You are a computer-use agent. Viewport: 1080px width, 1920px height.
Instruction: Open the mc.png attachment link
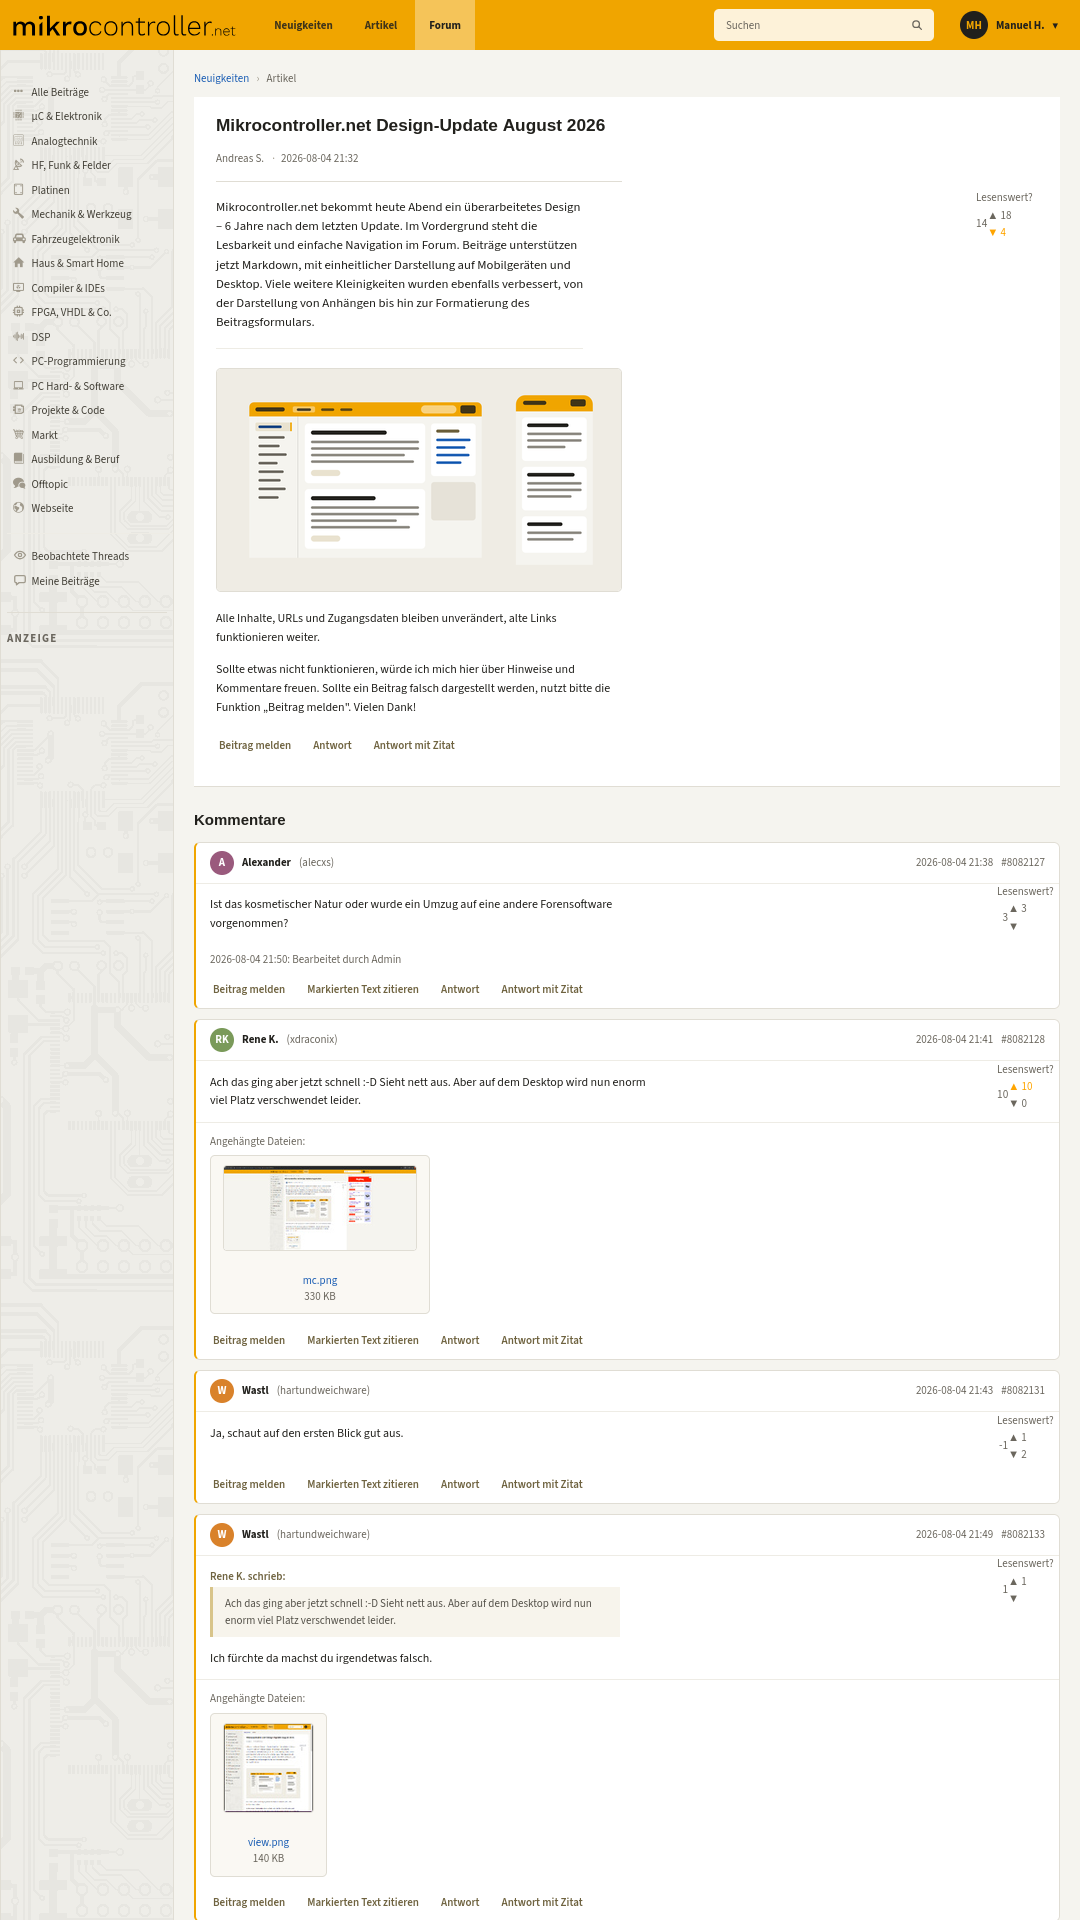tap(320, 1280)
